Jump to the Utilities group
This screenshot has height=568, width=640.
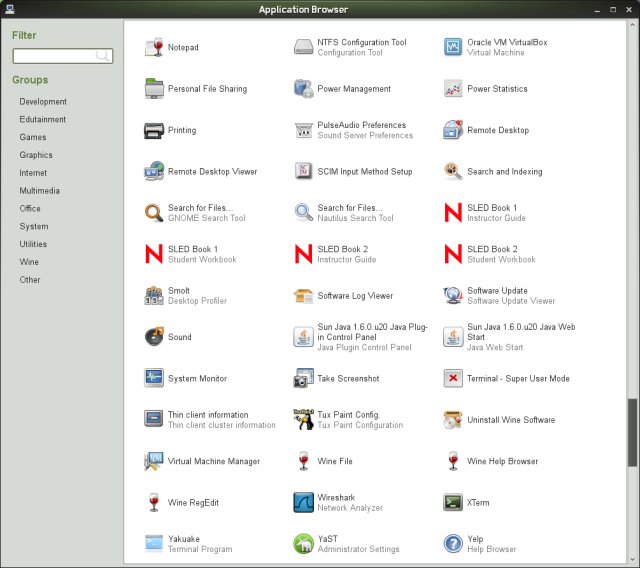click(x=33, y=244)
